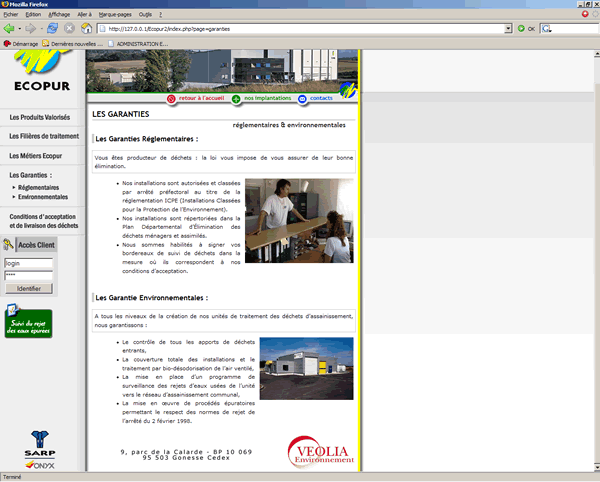Focus the password field under login
The height and width of the screenshot is (482, 600).
(29, 275)
